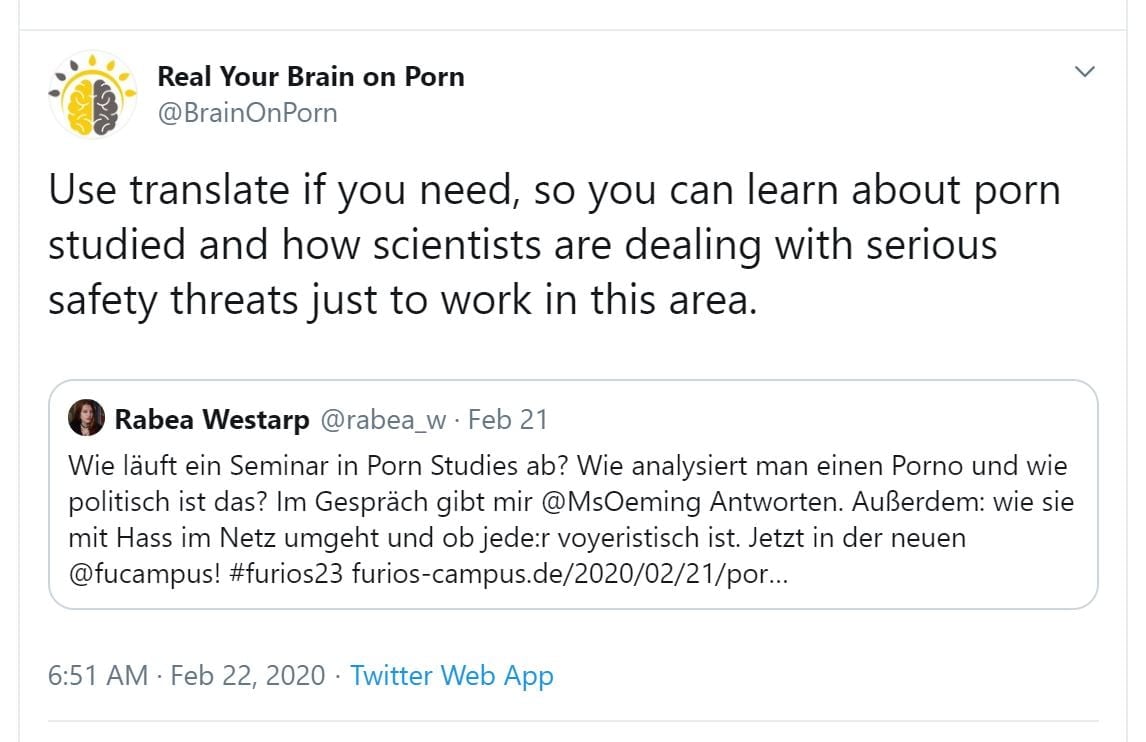The image size is (1146, 742).
Task: Click the 6:51 AM tweet timestamp
Action: 98,676
